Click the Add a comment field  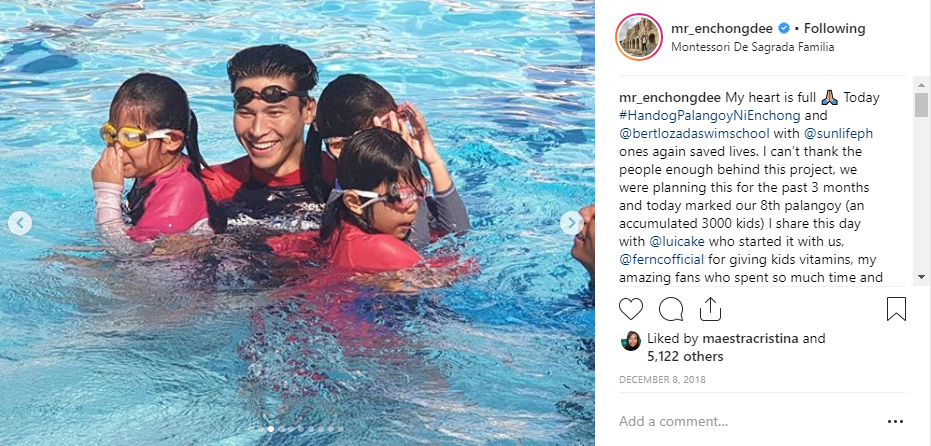point(747,422)
